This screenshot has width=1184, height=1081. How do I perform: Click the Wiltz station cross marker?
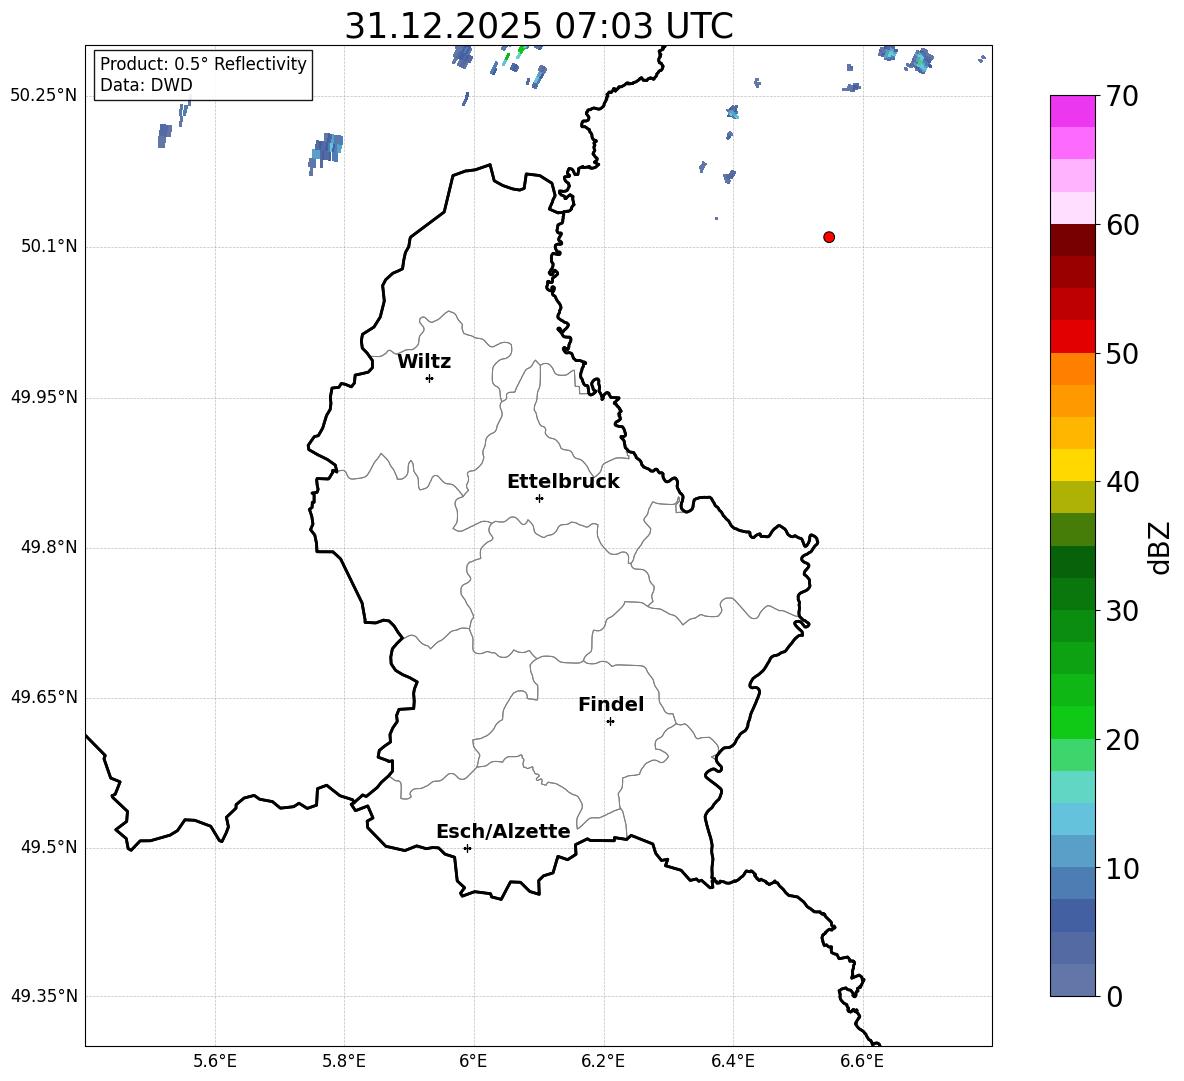point(430,378)
